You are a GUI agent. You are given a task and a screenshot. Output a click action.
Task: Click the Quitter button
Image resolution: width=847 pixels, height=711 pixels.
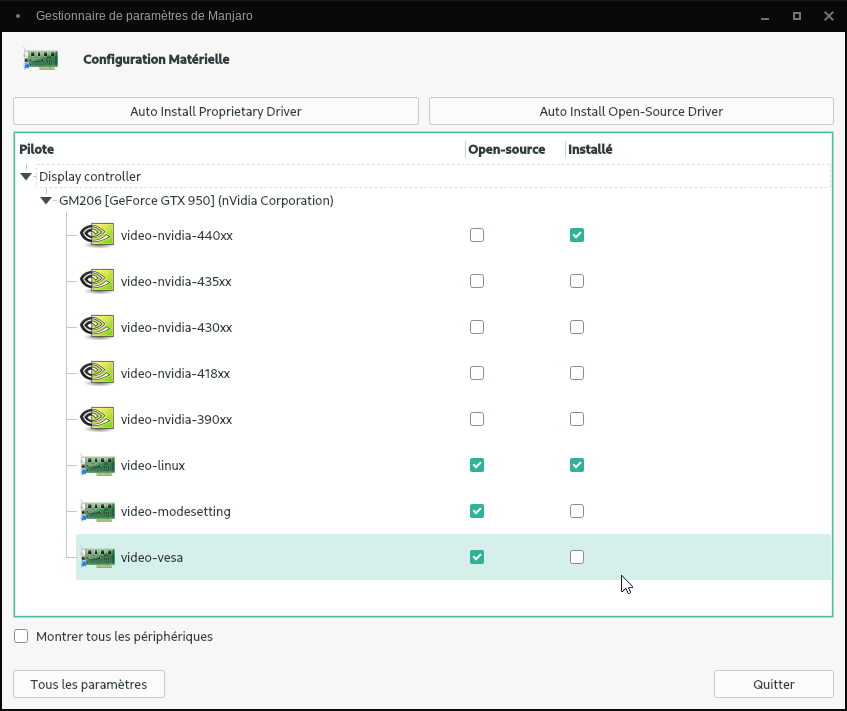(x=774, y=685)
